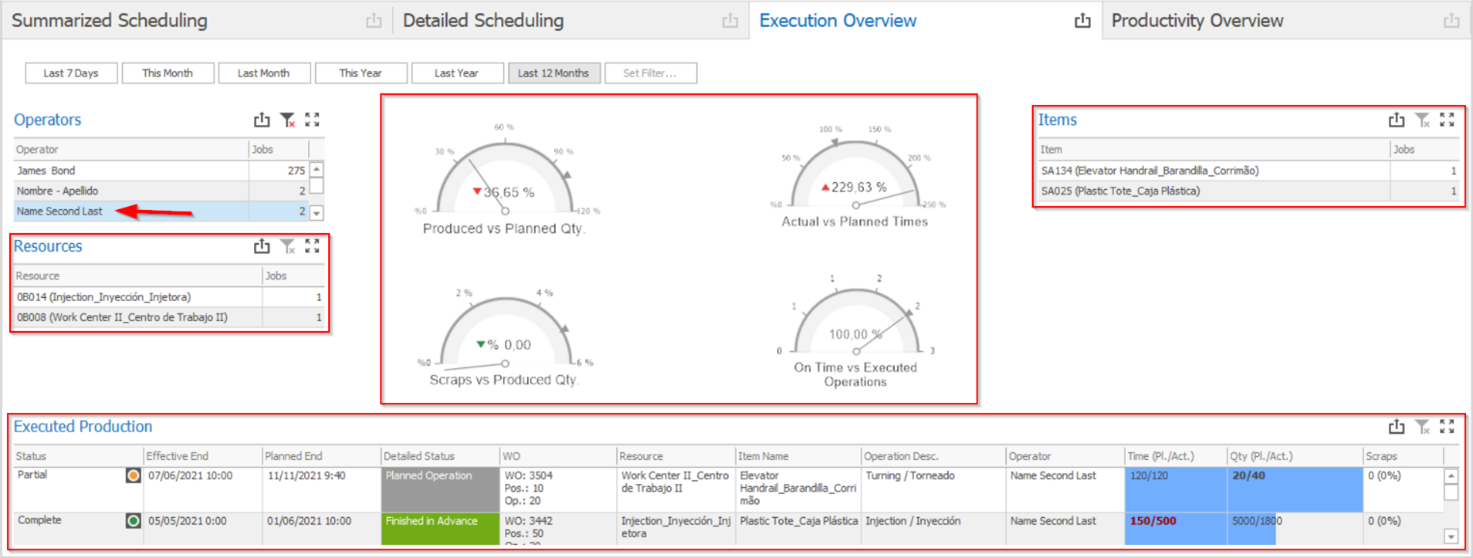The width and height of the screenshot is (1473, 558).
Task: Maximize the Executed Production panel
Action: pyautogui.click(x=1446, y=427)
